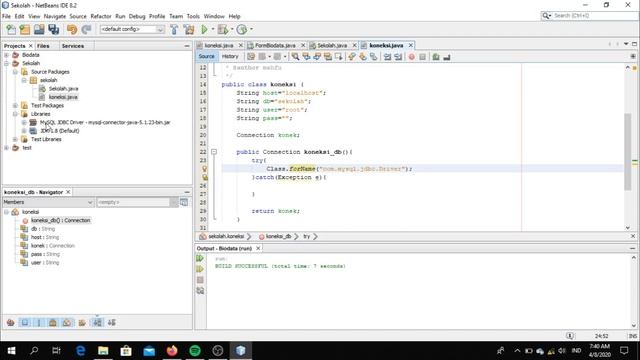Click the try breadcrumb

307,237
